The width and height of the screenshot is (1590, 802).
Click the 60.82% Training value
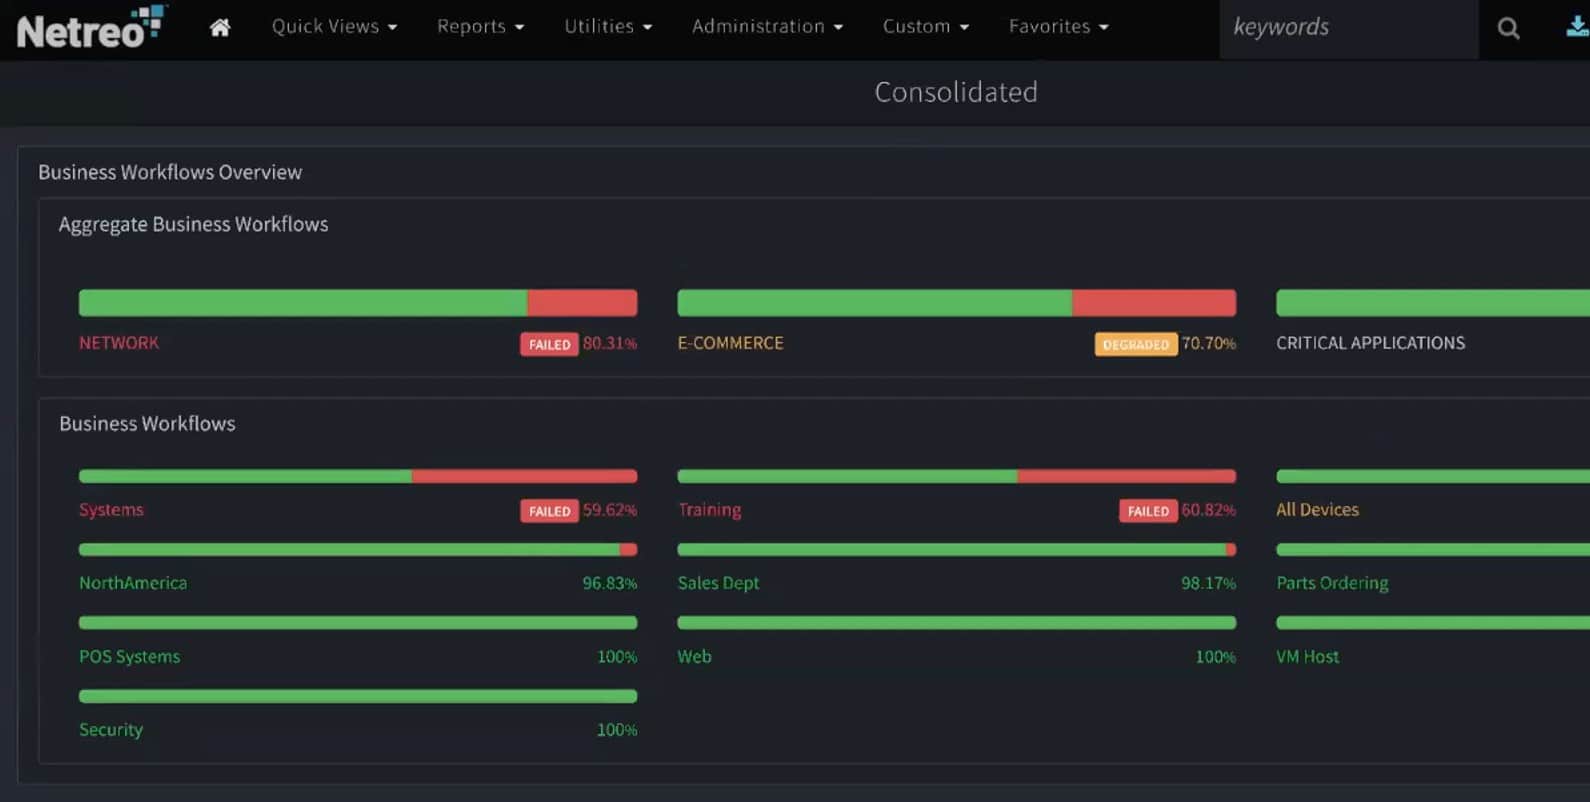click(1209, 510)
